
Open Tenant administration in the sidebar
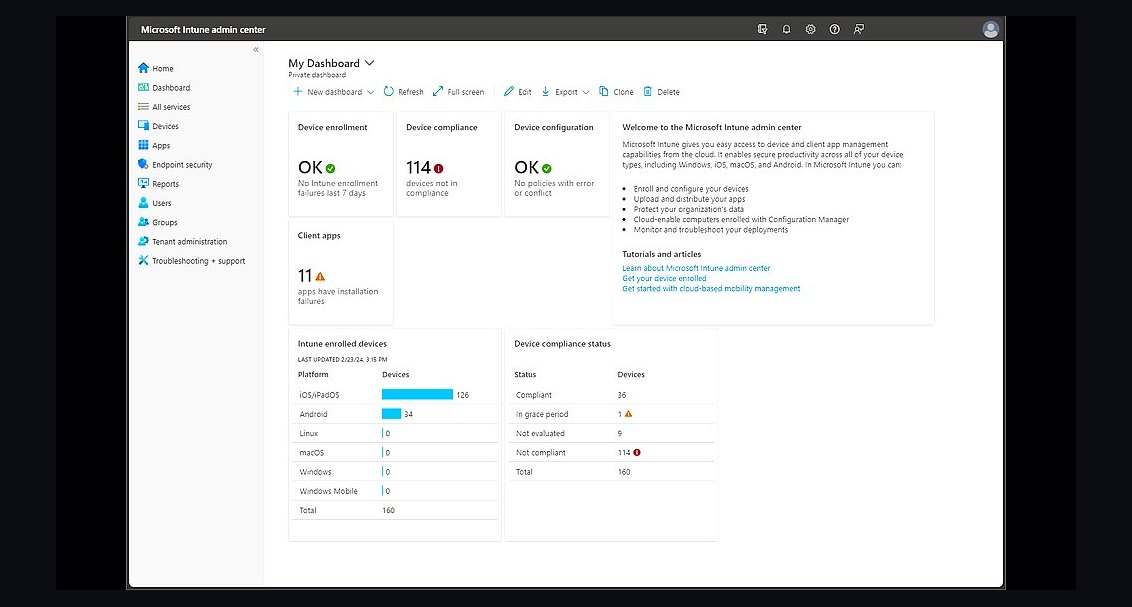click(x=183, y=242)
